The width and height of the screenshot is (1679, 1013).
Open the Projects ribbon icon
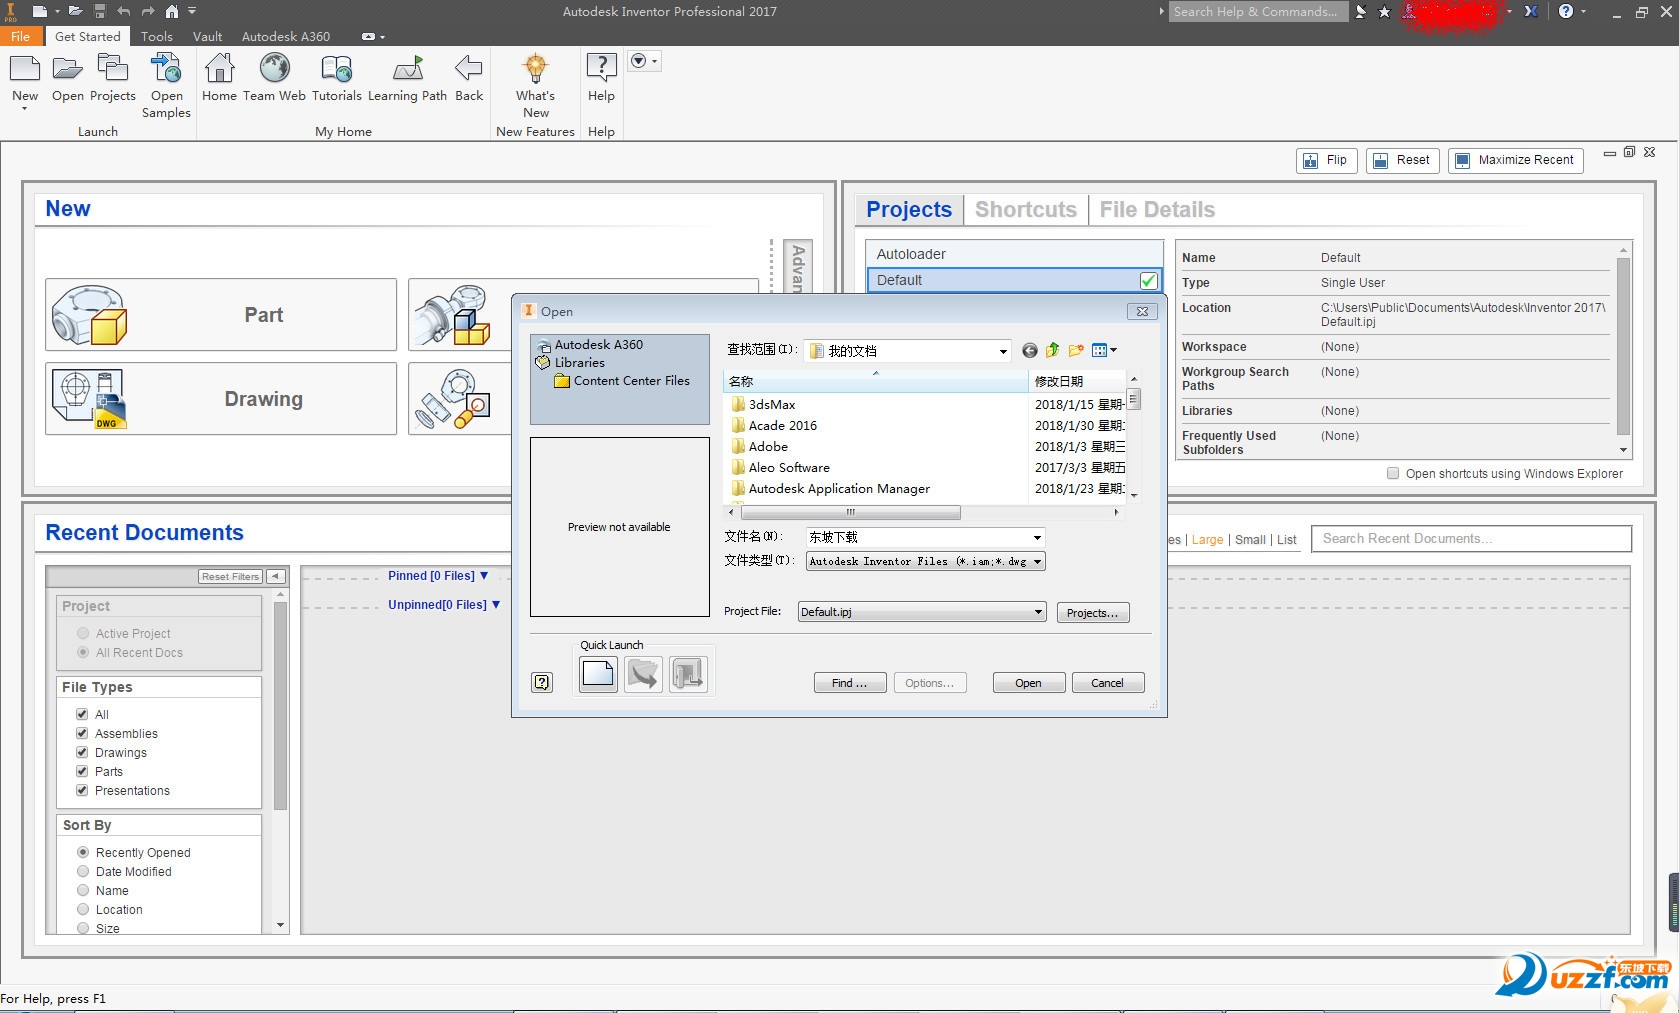point(112,69)
